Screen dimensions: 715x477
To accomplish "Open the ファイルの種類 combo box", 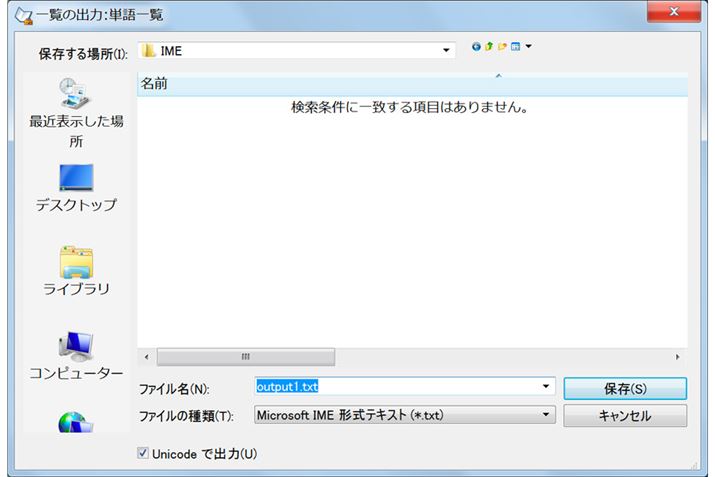I will pyautogui.click(x=405, y=415).
